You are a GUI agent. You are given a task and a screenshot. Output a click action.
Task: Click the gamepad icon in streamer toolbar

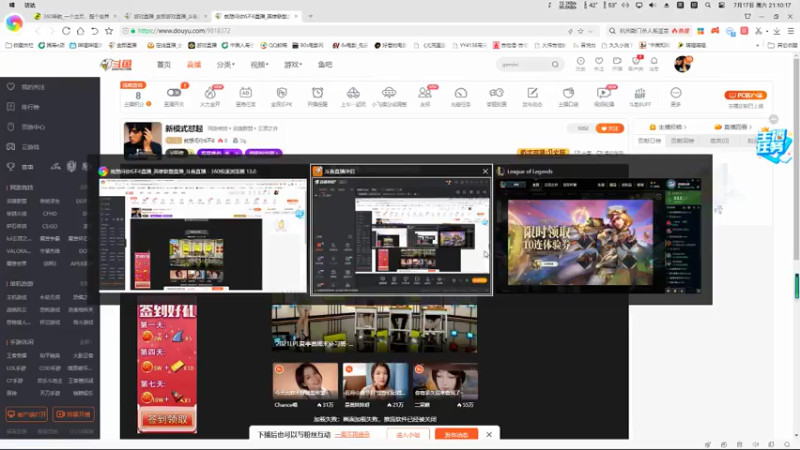coord(496,95)
